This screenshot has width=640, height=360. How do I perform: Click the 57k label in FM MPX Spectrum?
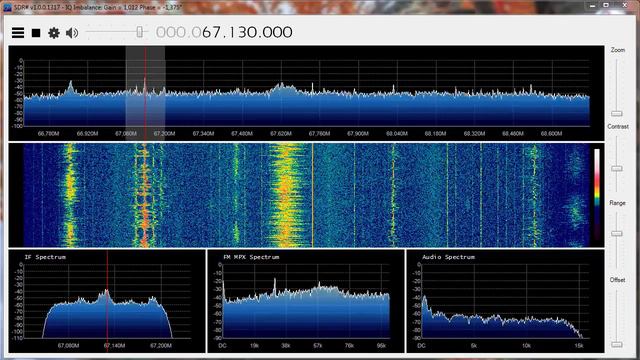(318, 346)
